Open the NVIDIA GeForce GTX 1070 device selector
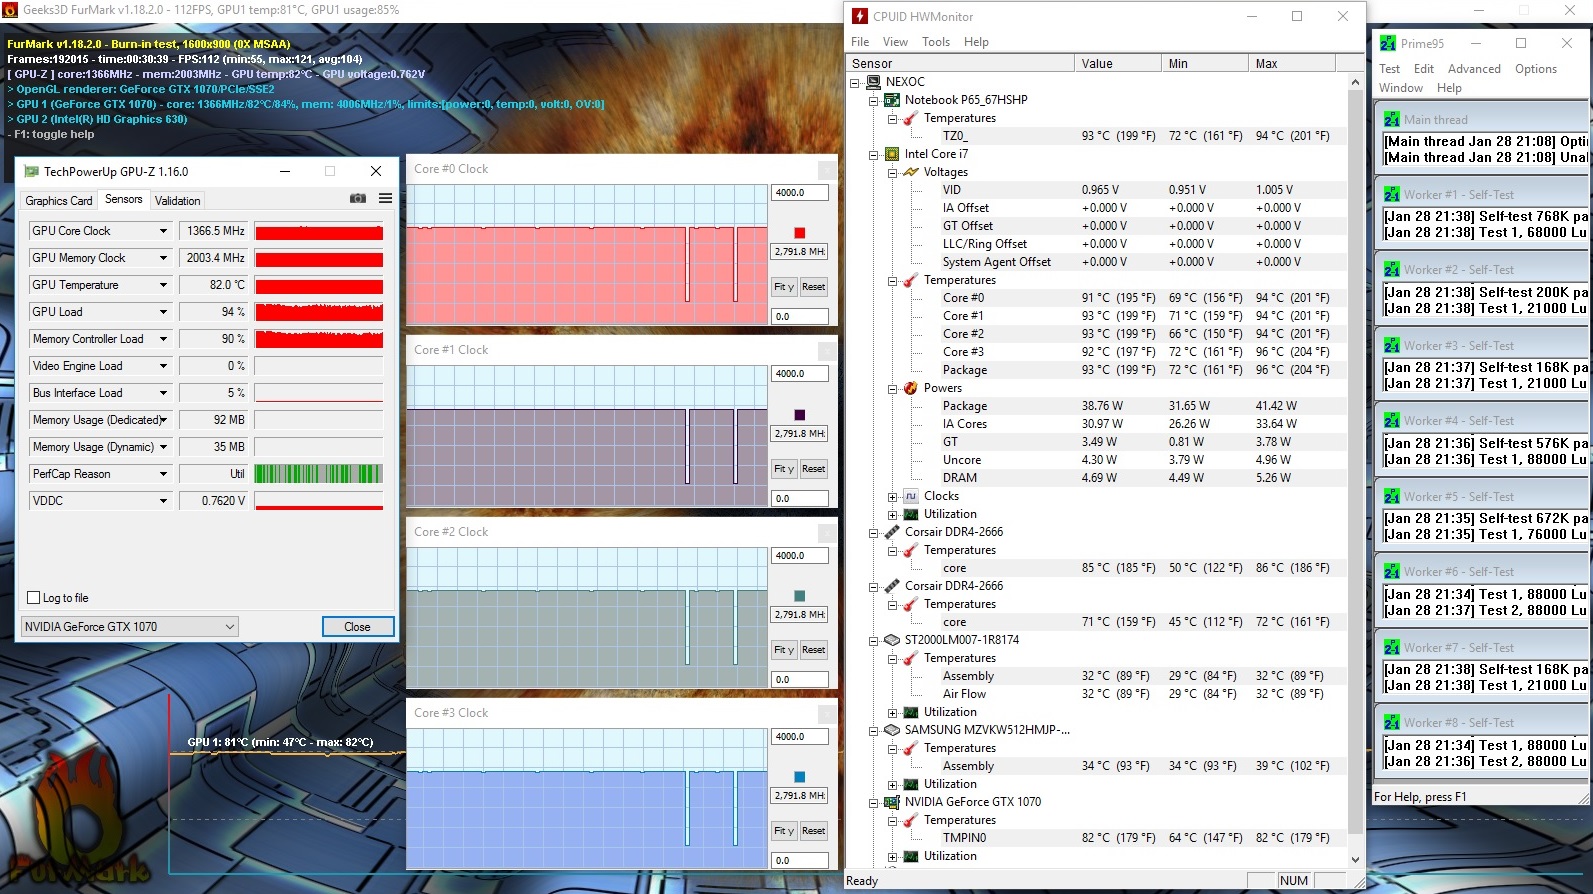 [x=130, y=627]
